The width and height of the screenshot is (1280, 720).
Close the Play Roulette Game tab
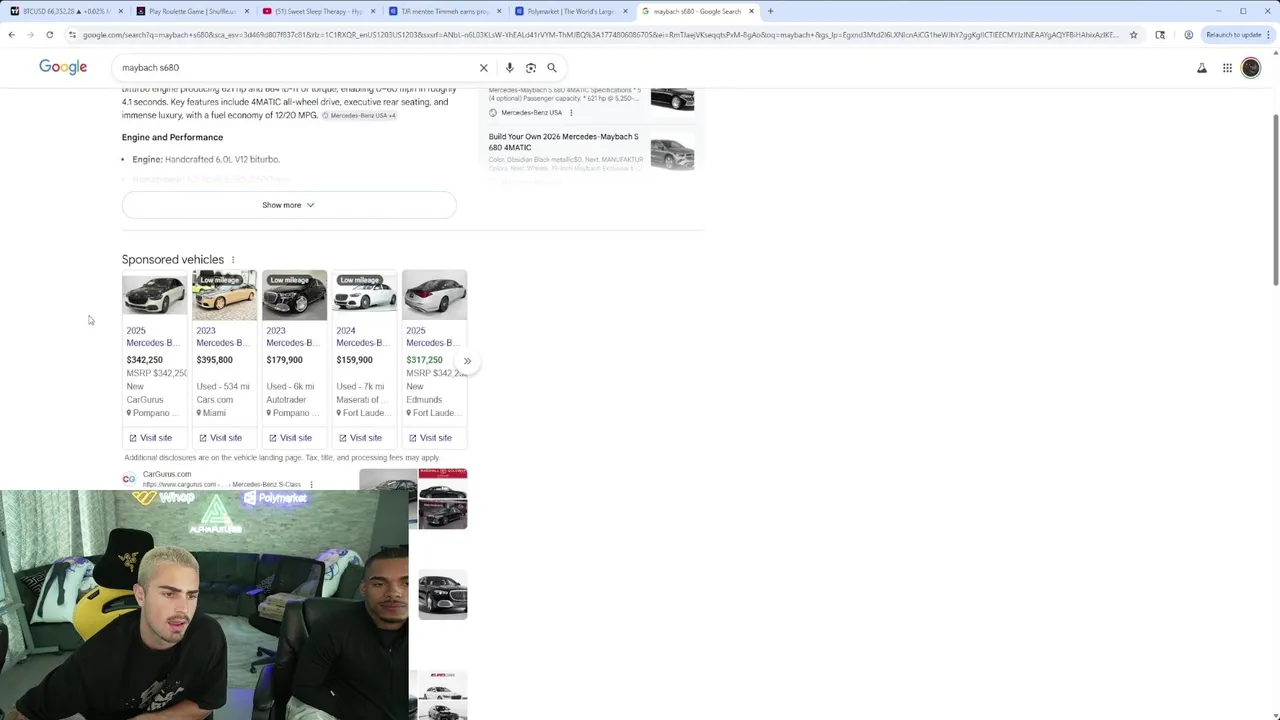[x=246, y=11]
